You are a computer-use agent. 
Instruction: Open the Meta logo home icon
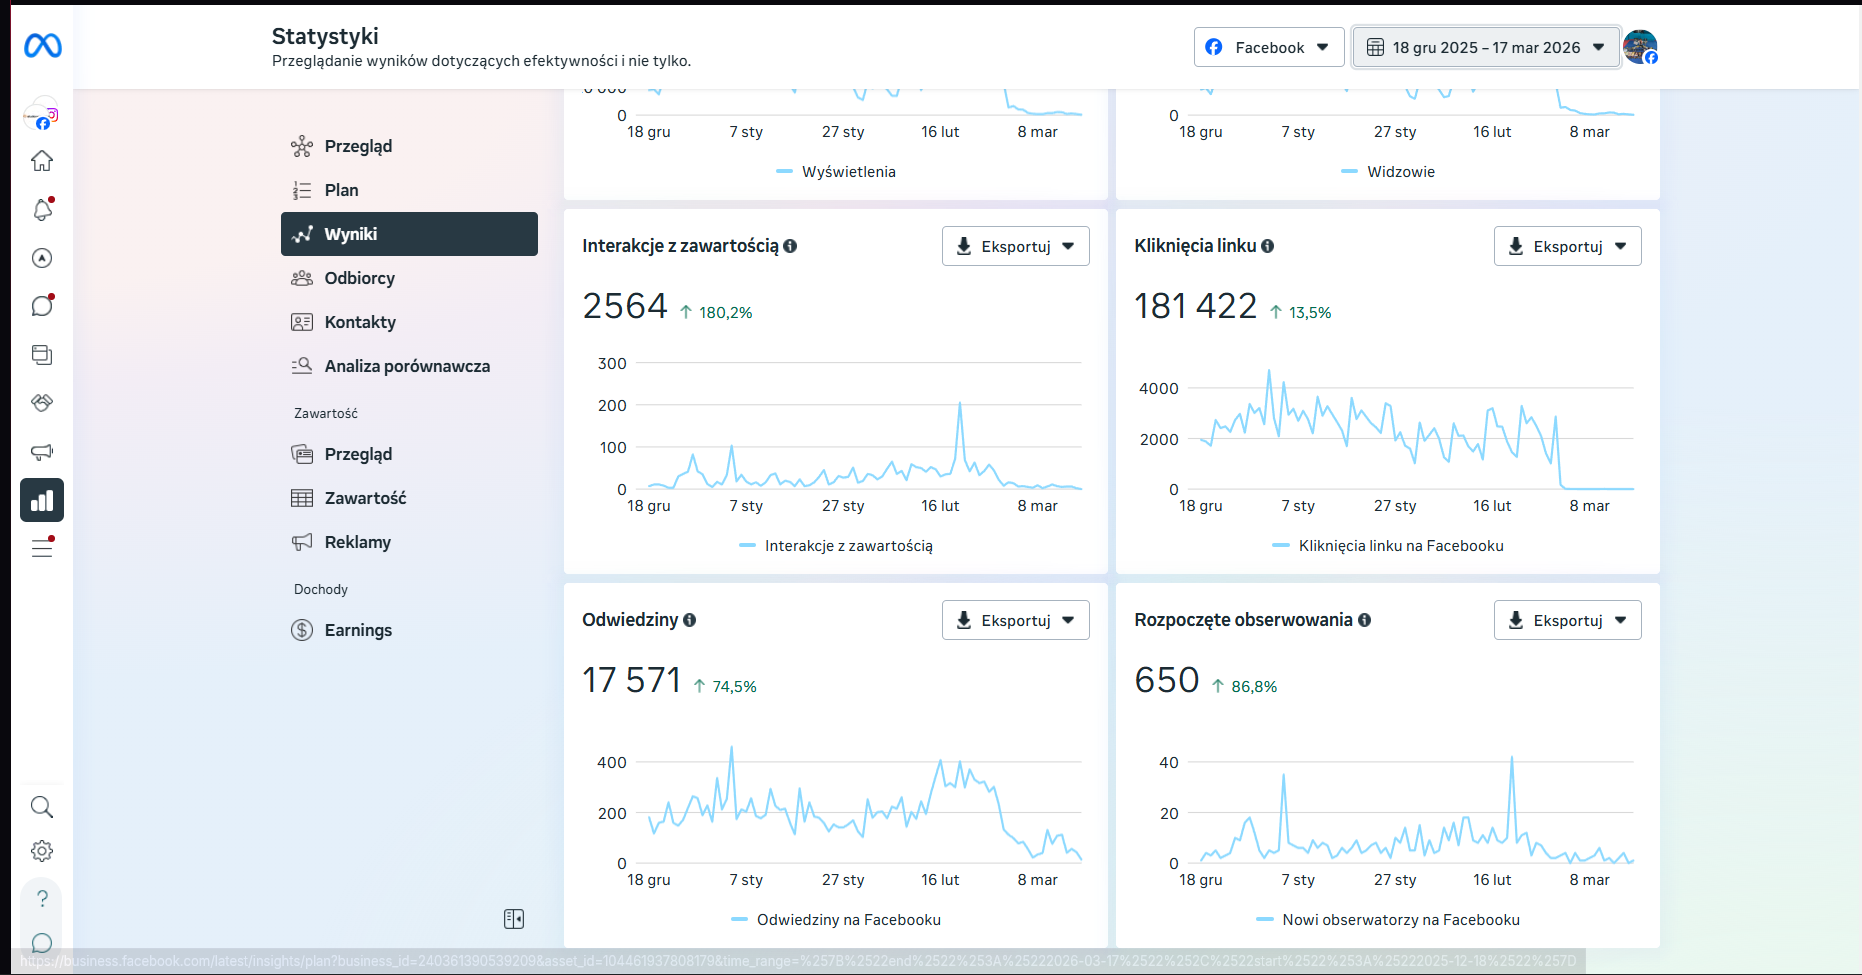43,46
